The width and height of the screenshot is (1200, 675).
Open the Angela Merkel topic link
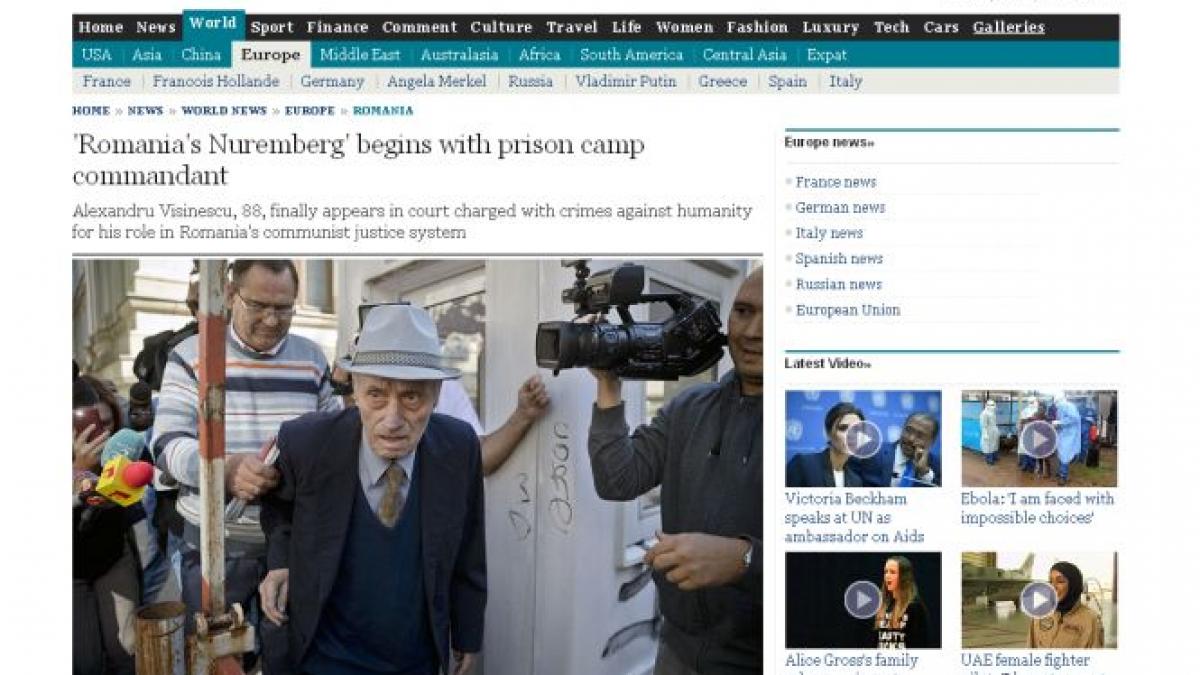pos(437,82)
